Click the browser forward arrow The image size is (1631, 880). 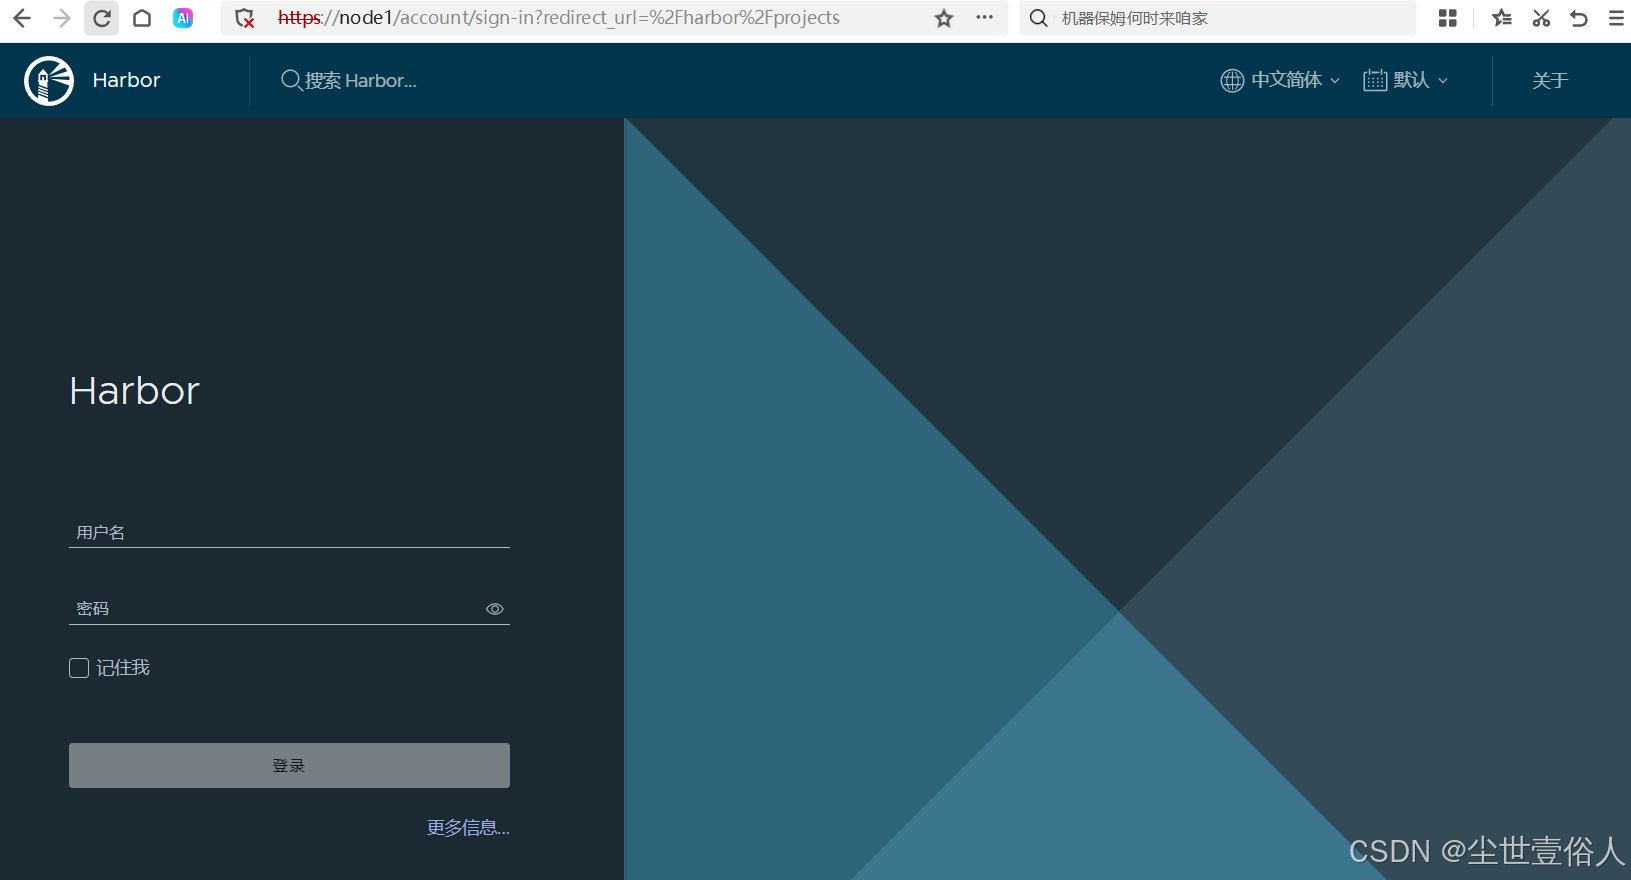(x=62, y=18)
